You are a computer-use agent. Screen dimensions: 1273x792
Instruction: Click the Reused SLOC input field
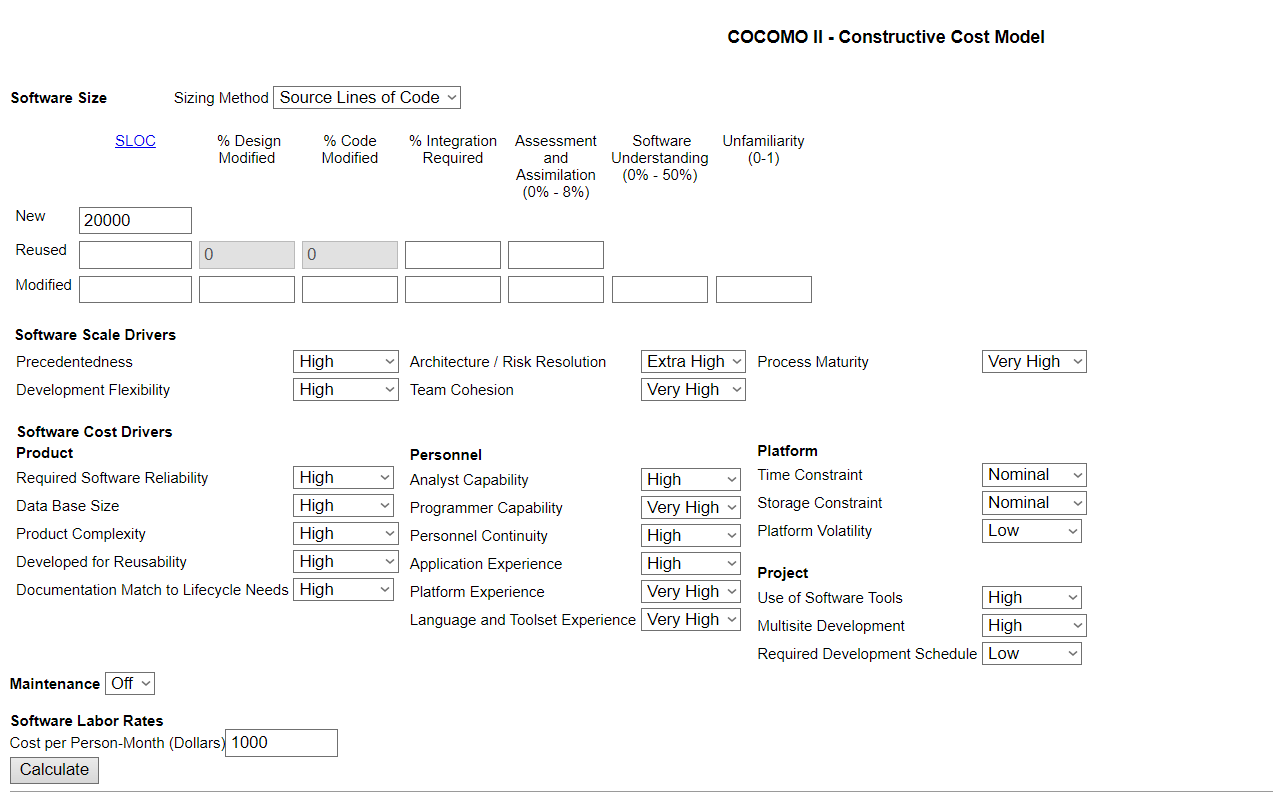tap(135, 255)
